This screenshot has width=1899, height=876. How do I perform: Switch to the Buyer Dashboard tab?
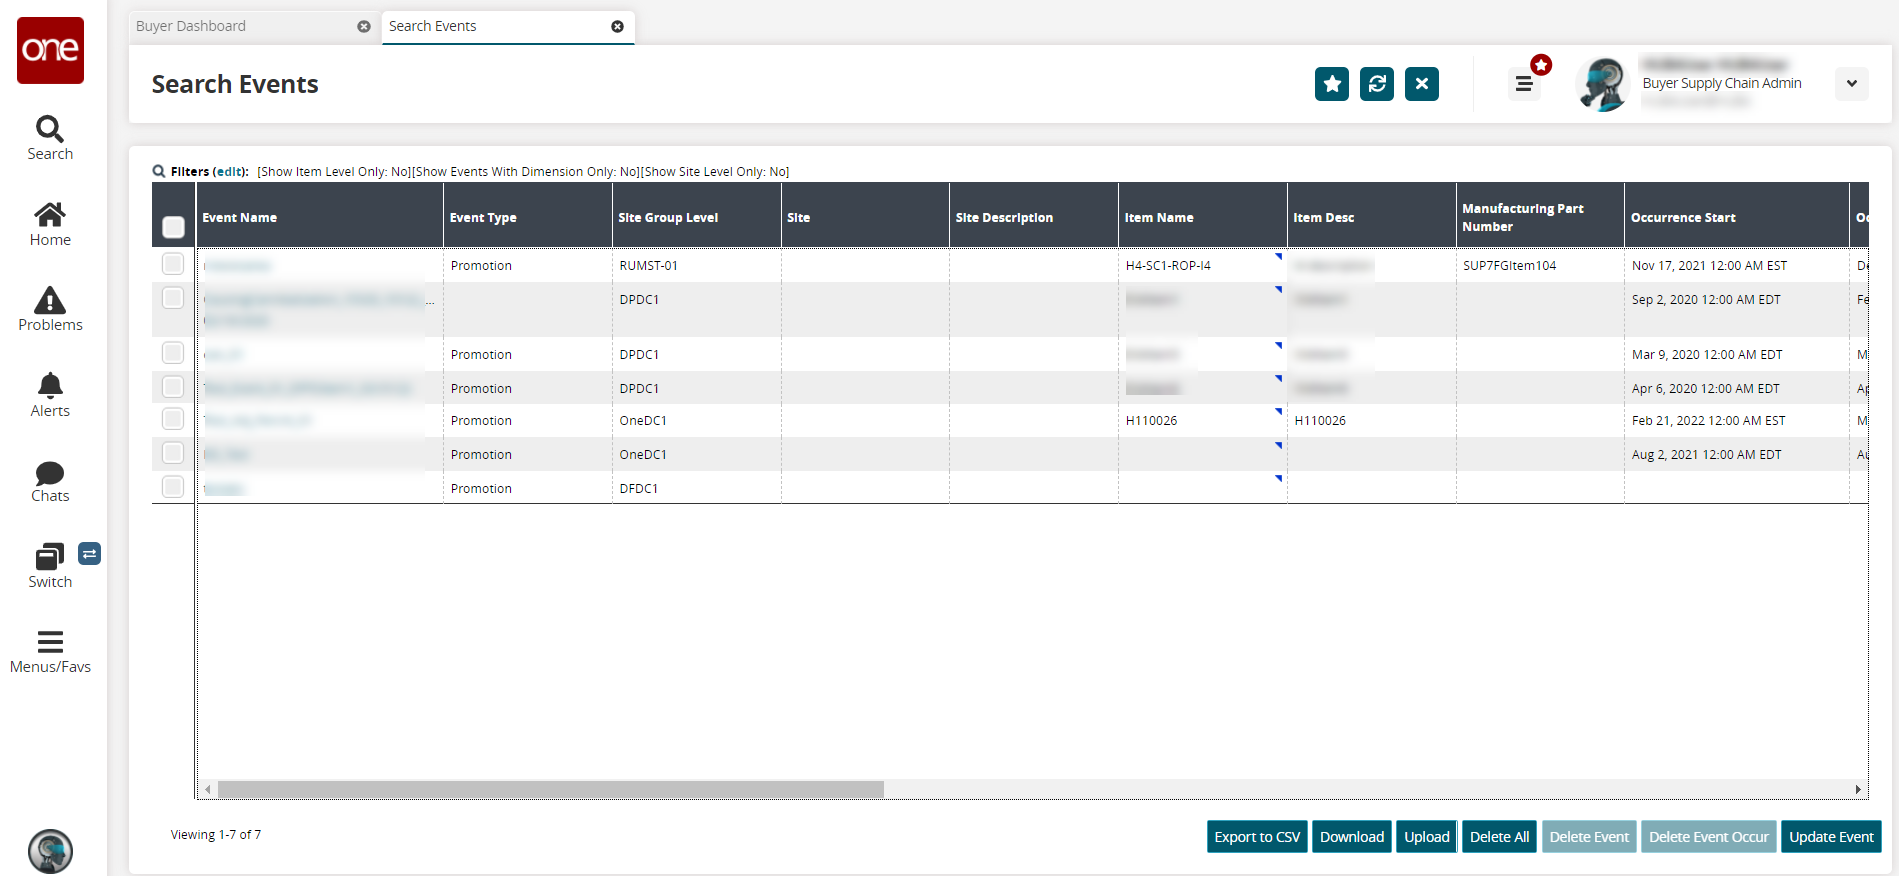(x=191, y=26)
